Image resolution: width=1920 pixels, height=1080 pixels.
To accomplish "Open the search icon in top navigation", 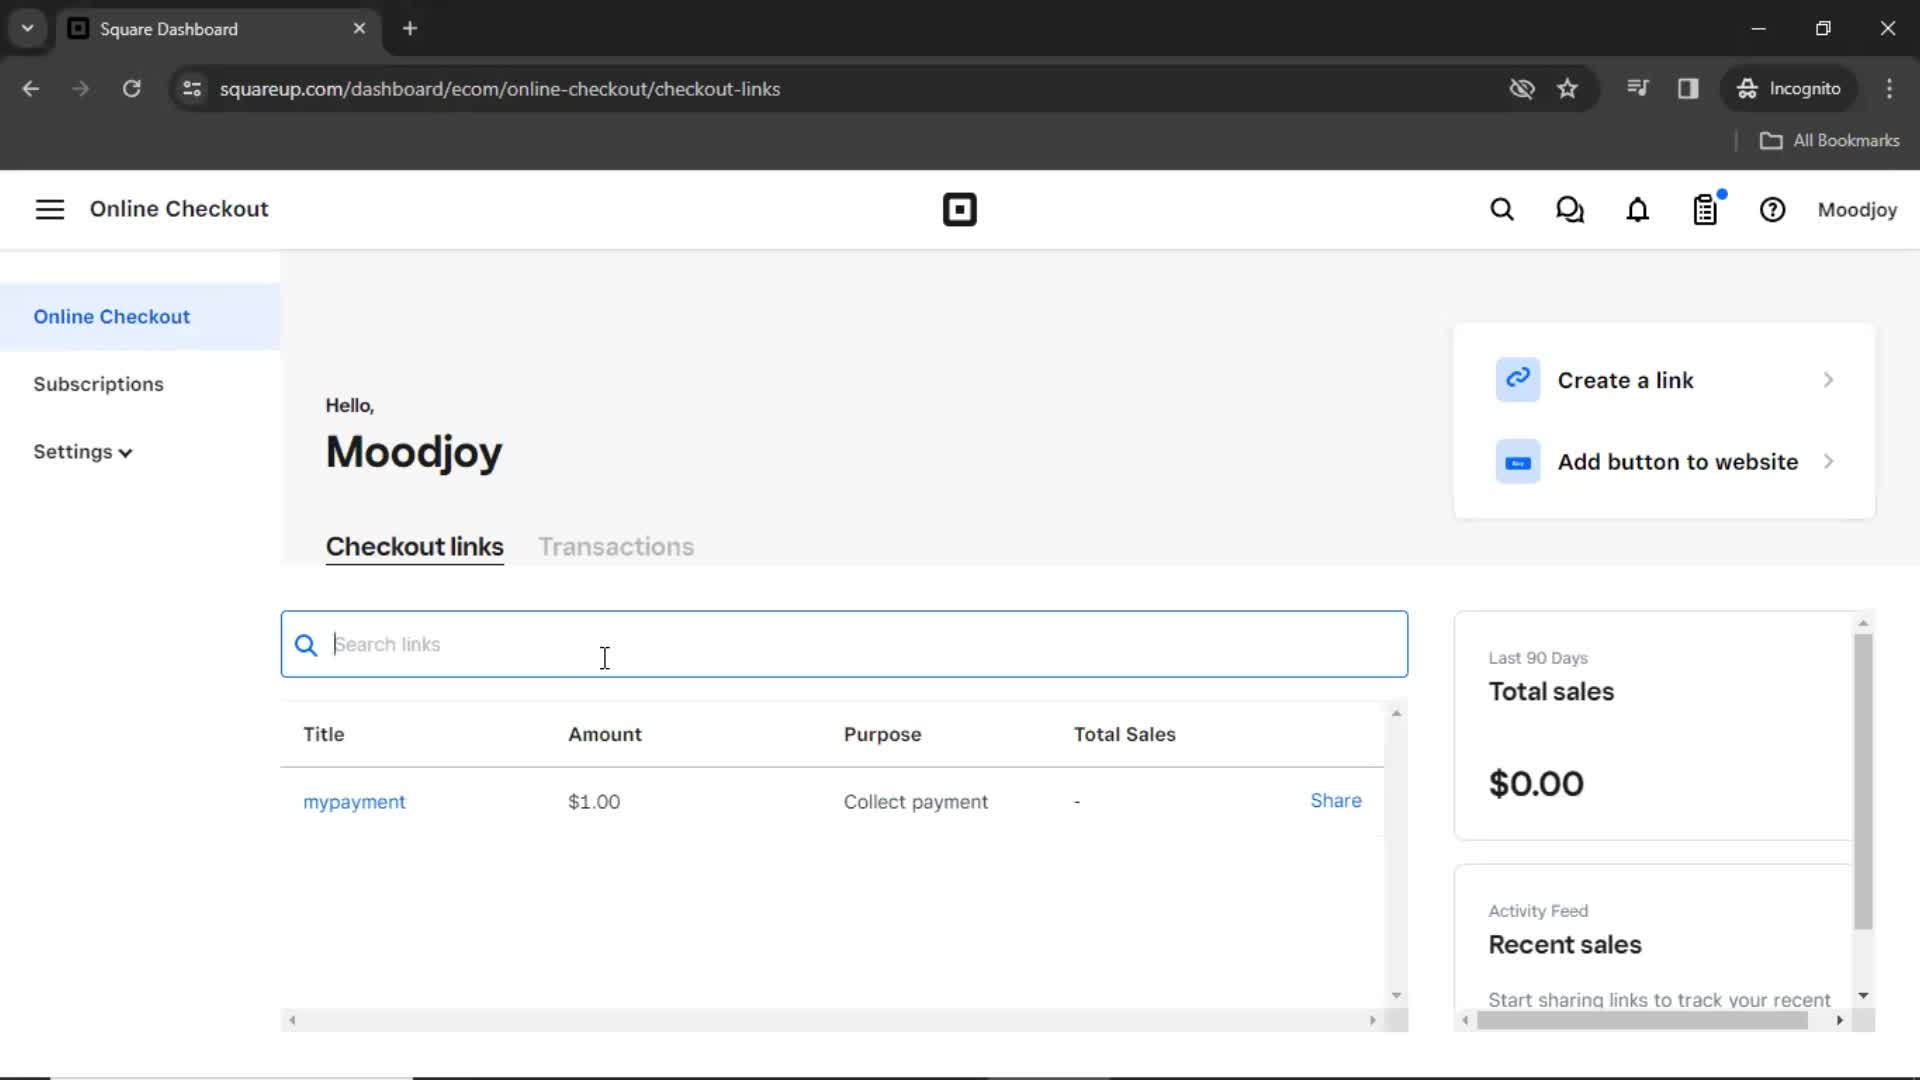I will 1503,210.
